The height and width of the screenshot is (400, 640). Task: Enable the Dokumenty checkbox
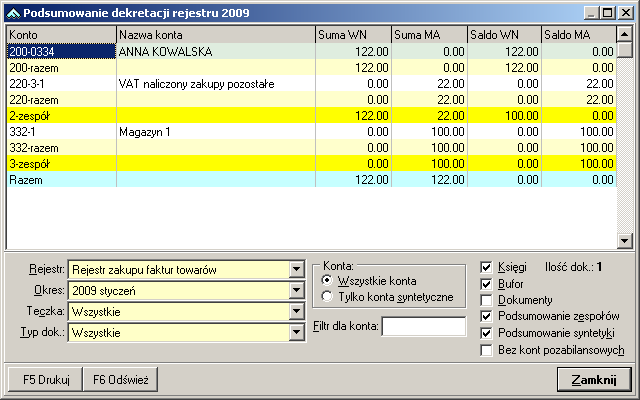(x=487, y=300)
